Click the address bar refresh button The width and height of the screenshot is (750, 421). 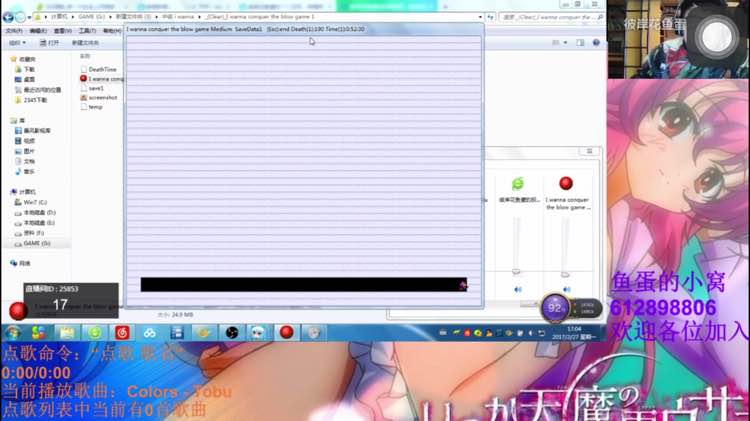491,17
